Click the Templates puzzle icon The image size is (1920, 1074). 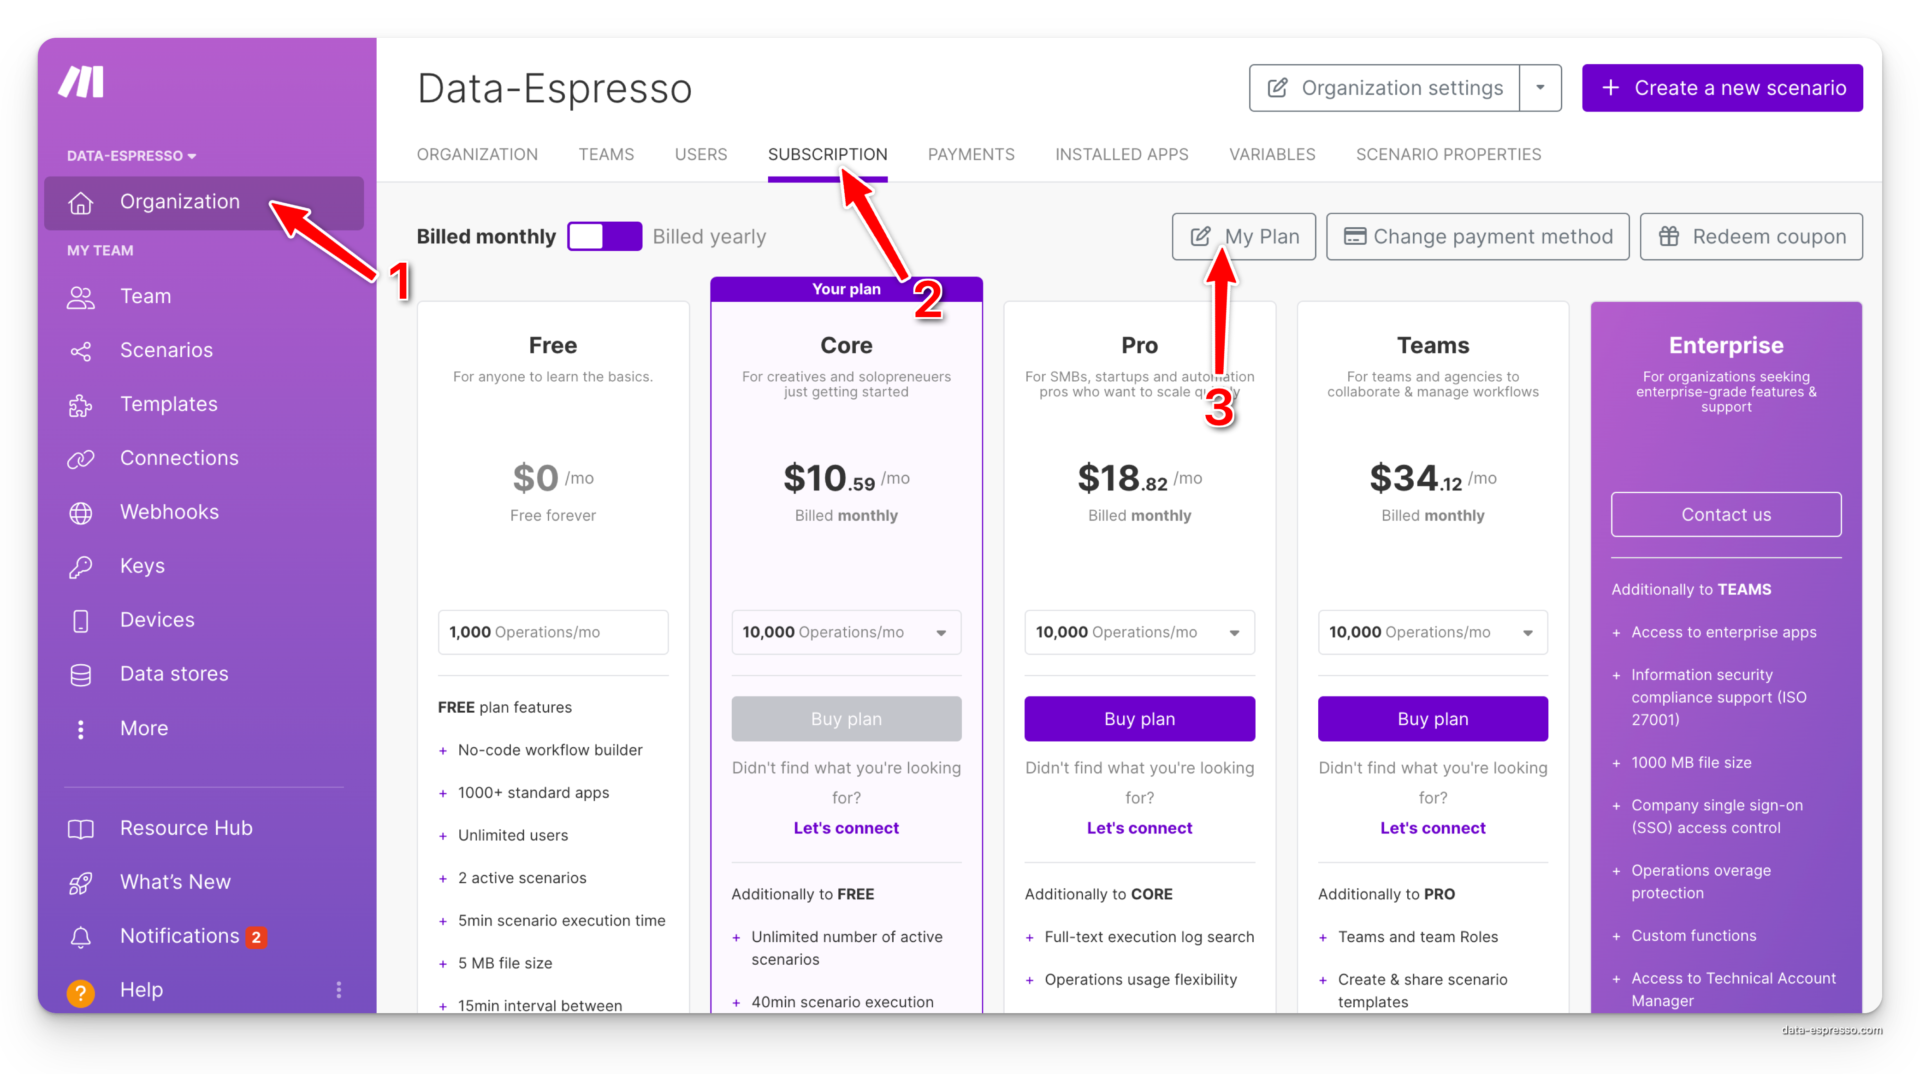[x=81, y=405]
